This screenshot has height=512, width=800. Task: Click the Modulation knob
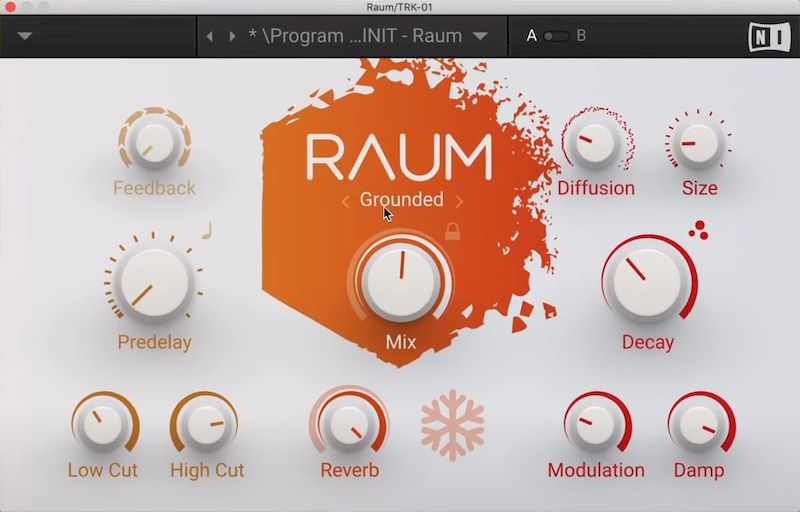tap(595, 423)
